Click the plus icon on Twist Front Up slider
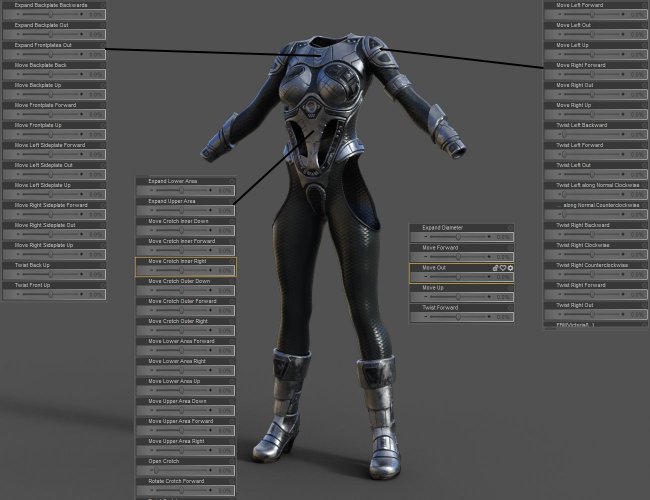Image resolution: width=650 pixels, height=500 pixels. coord(81,294)
